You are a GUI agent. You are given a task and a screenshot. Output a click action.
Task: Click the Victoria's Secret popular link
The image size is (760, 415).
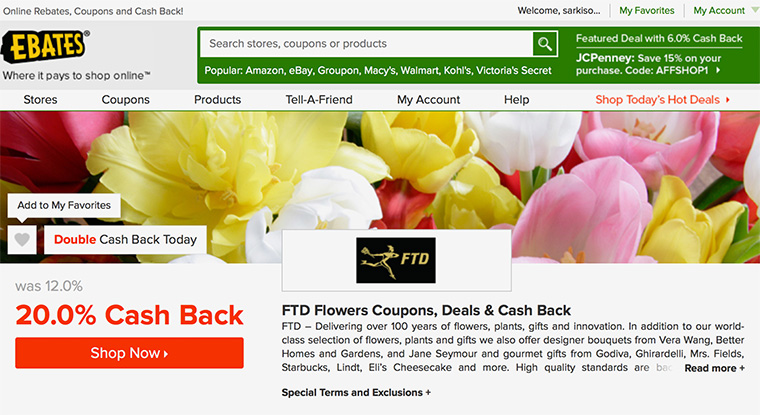[514, 71]
